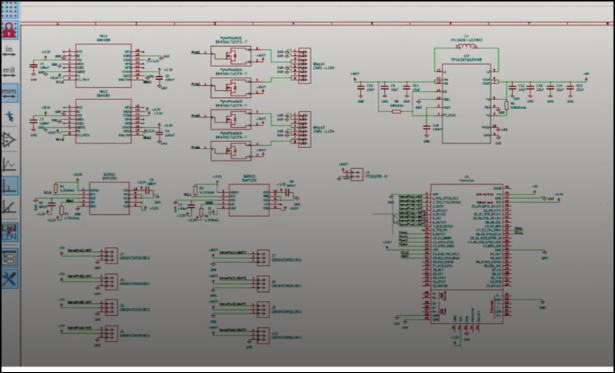This screenshot has height=373, width=615.
Task: Select the BARO1 barometer symbol
Action: [x=109, y=198]
